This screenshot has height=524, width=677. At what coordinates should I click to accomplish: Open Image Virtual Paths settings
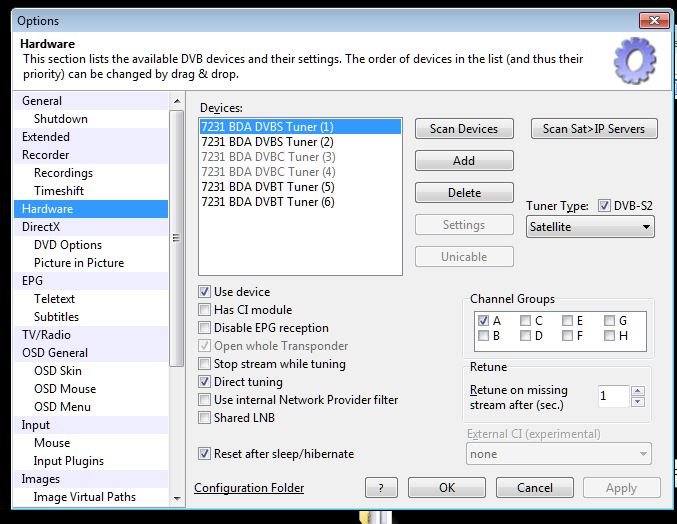[91, 497]
